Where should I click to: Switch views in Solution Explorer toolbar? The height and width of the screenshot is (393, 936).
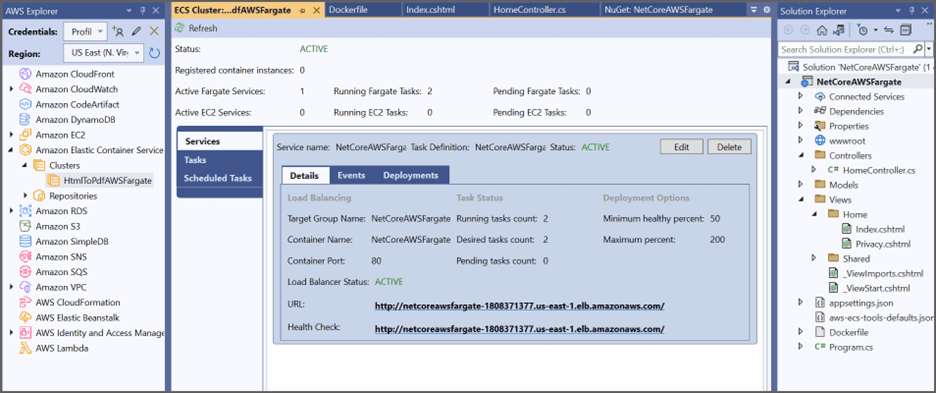tap(839, 30)
